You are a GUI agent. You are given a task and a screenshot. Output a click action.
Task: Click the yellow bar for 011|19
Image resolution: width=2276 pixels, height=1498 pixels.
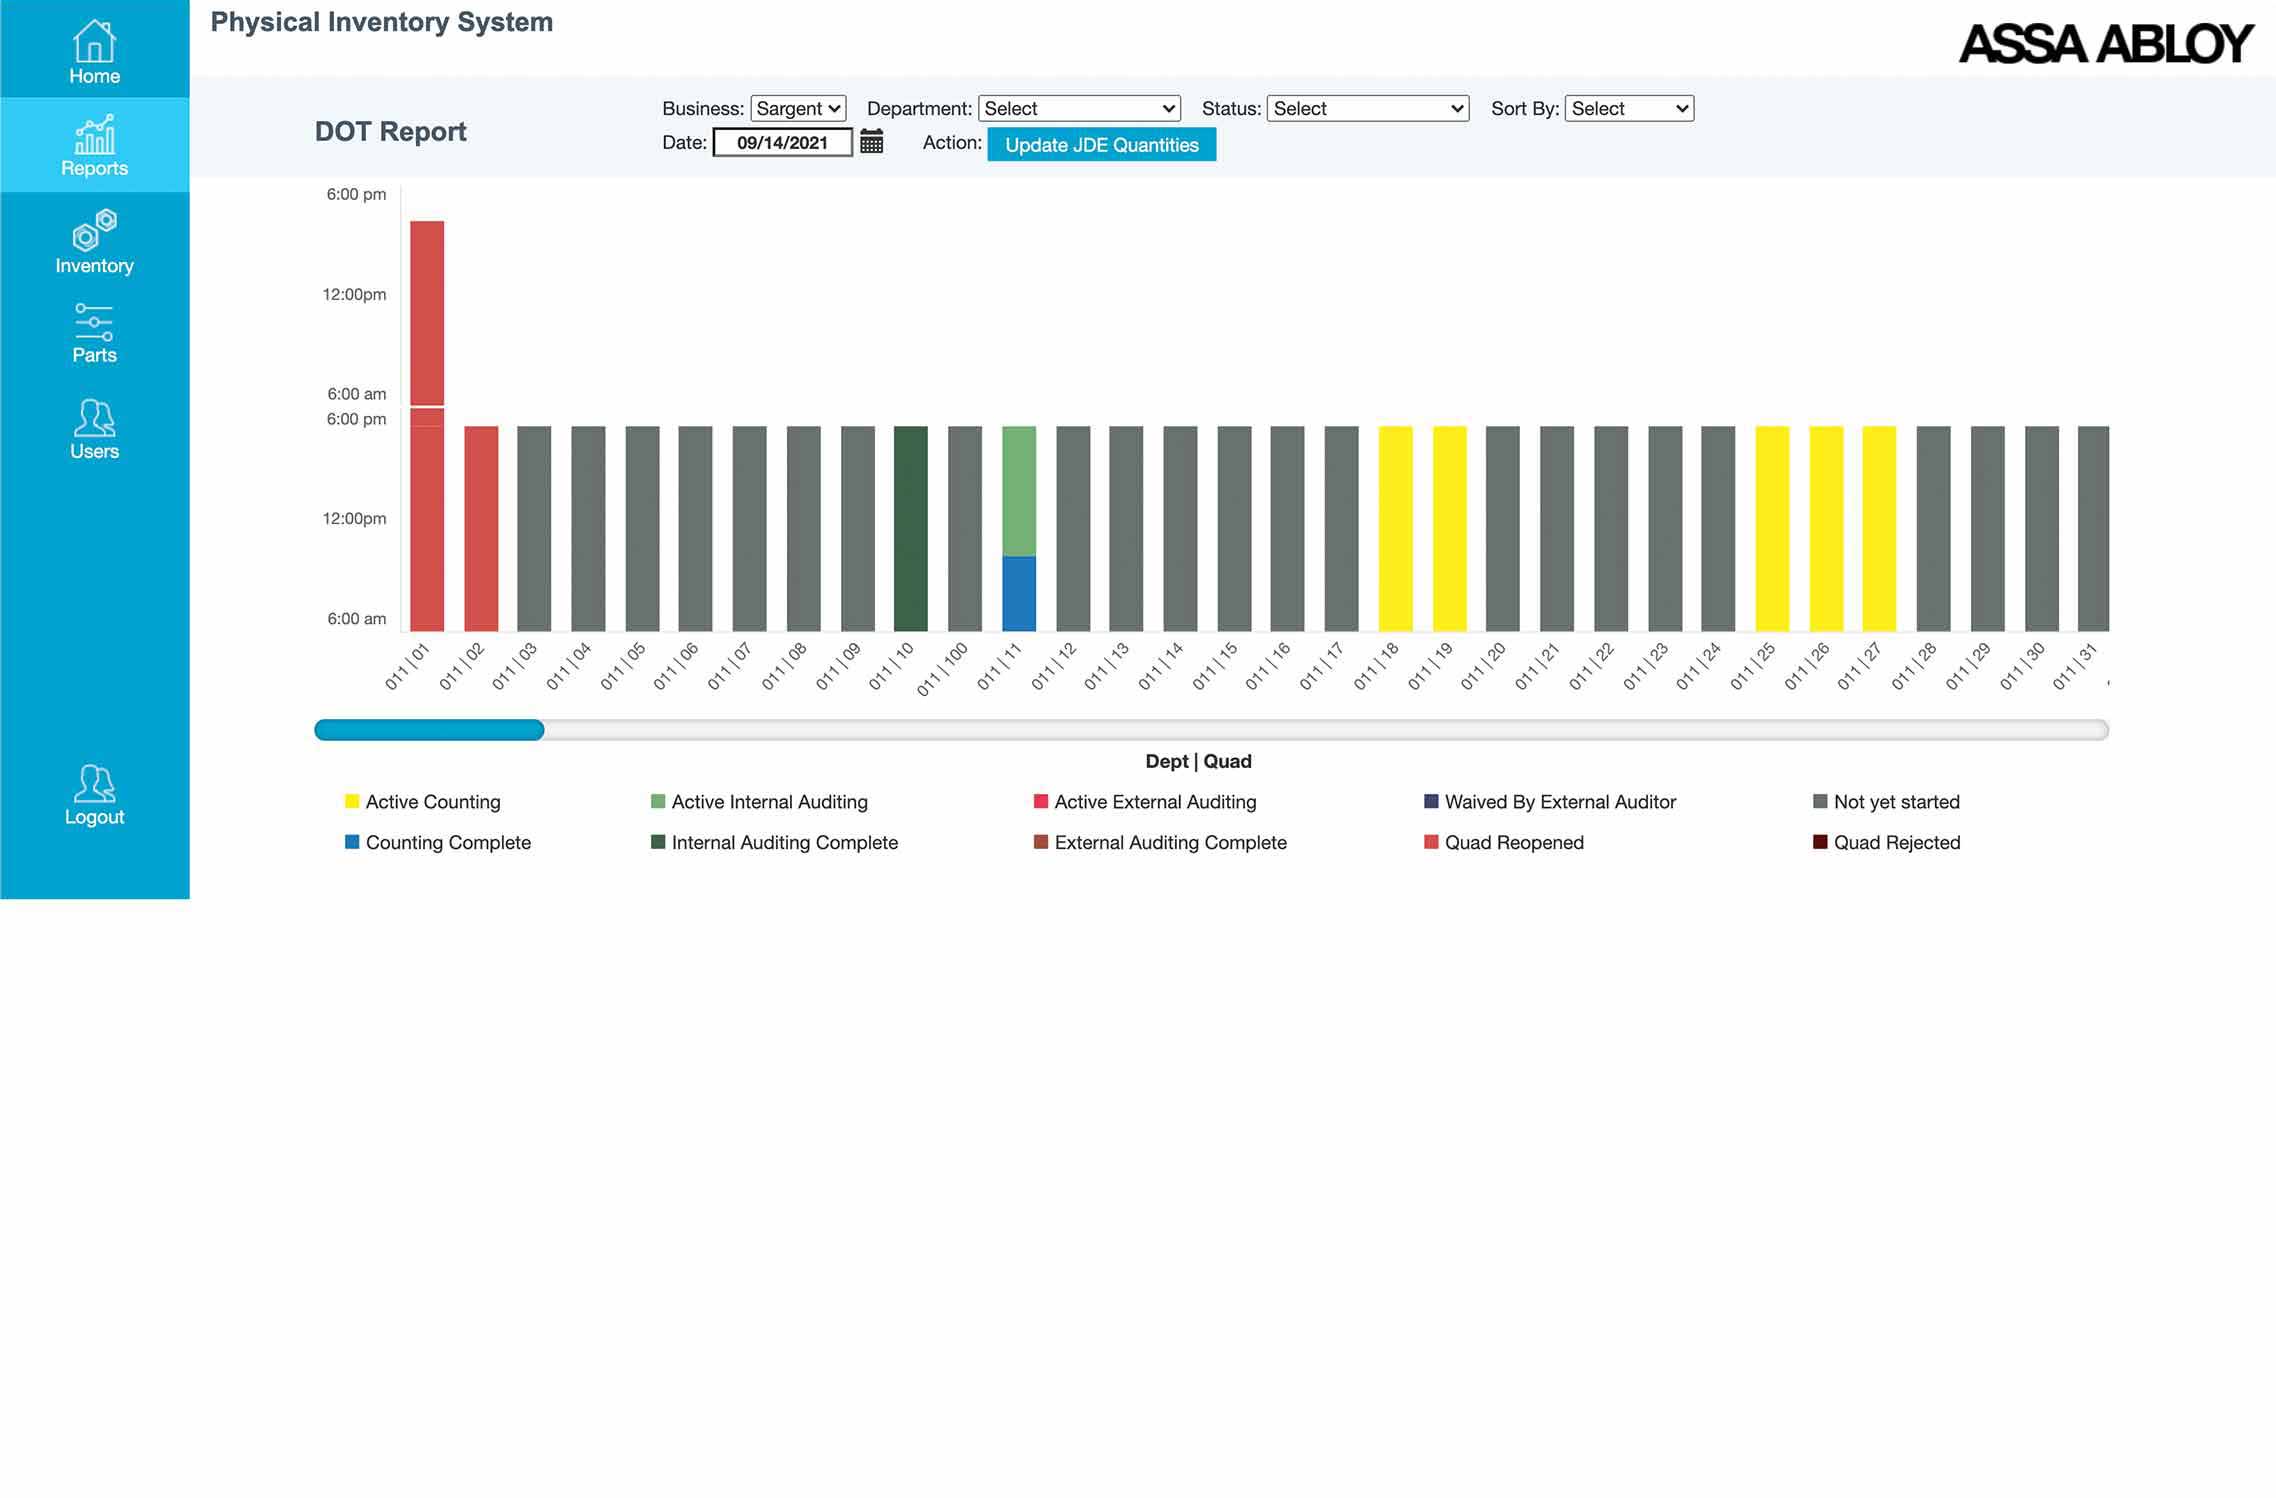click(1449, 528)
